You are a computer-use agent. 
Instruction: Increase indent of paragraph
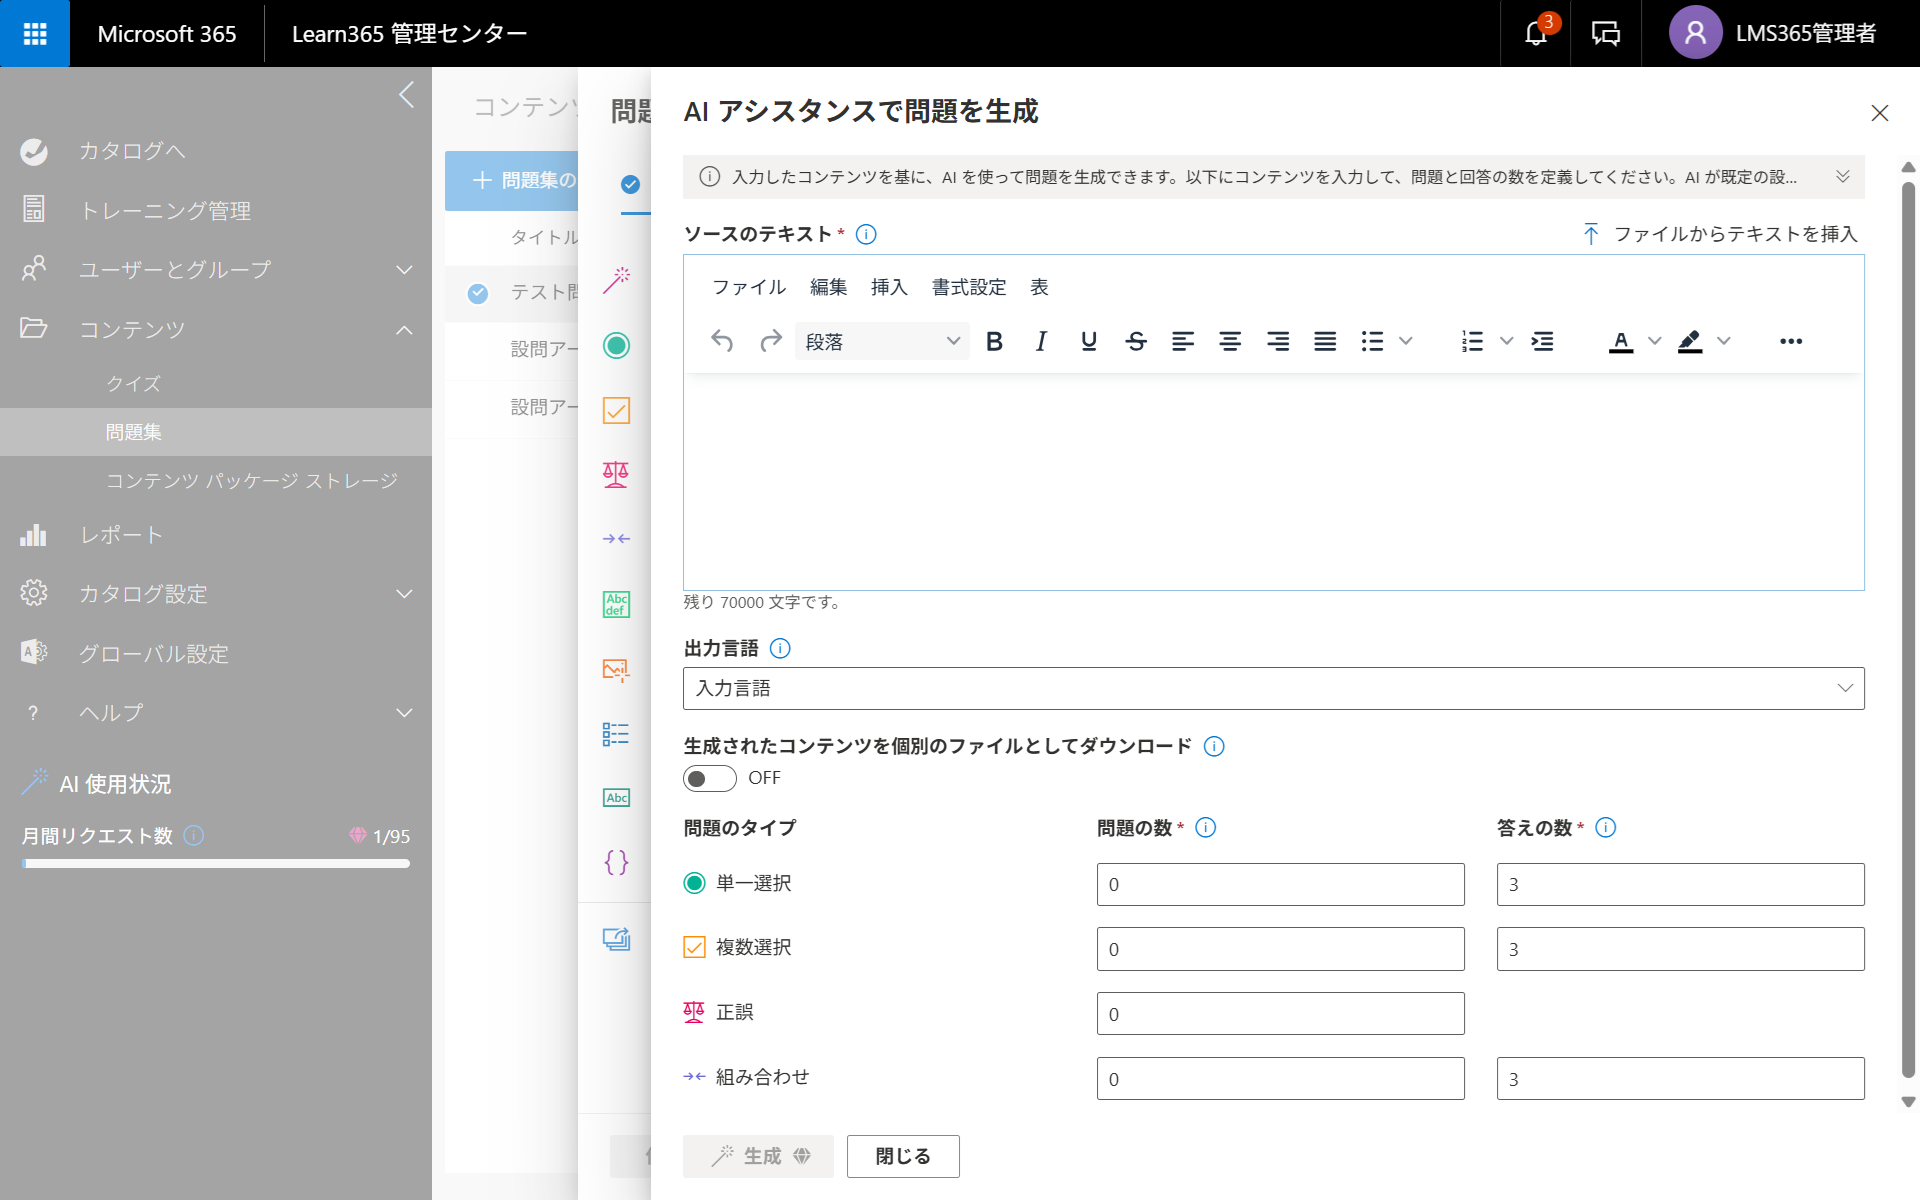(1543, 341)
